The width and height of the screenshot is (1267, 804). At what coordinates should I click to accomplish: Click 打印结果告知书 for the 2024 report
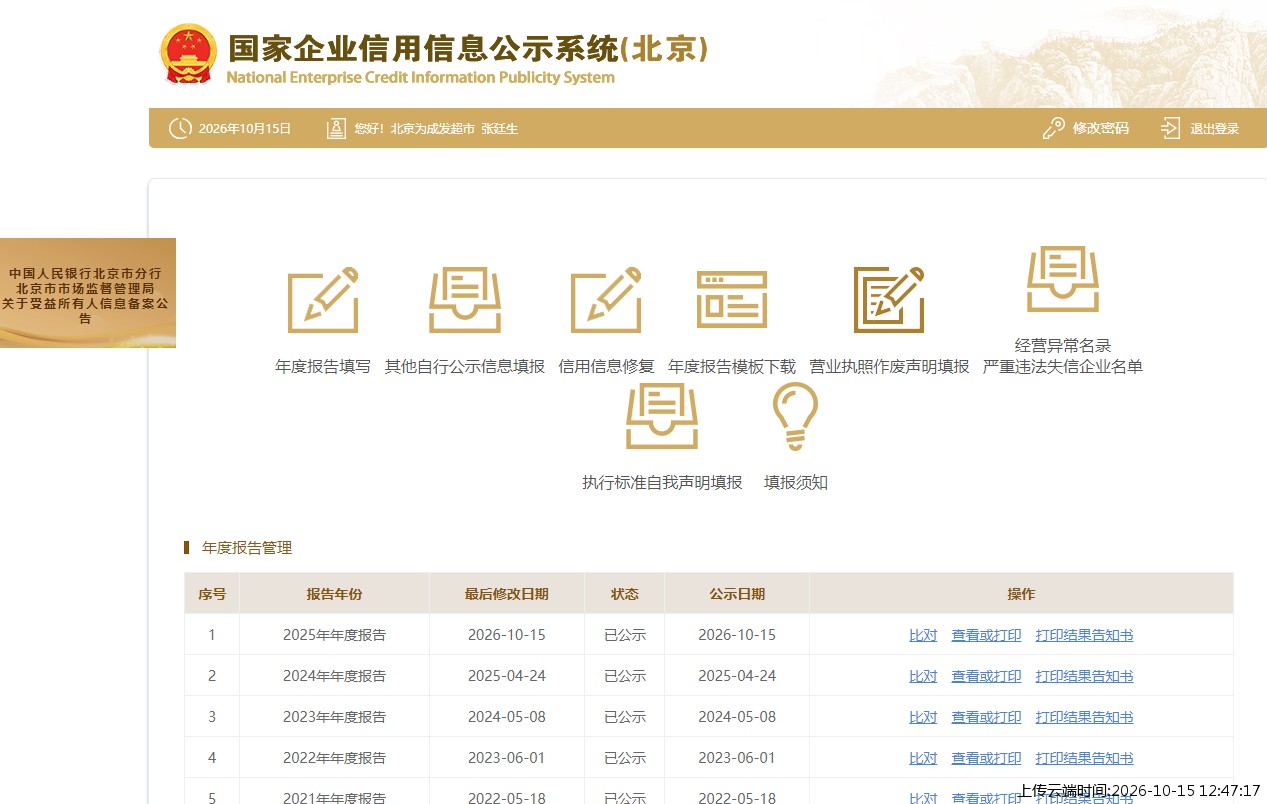(x=1084, y=676)
